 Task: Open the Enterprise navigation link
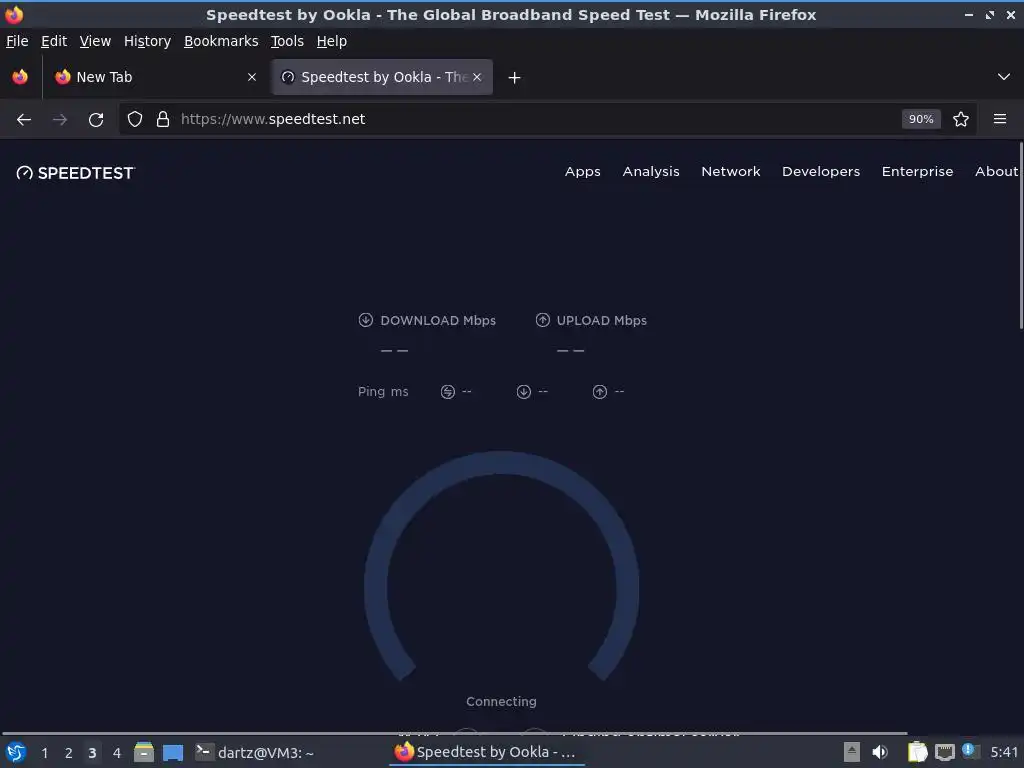click(918, 172)
